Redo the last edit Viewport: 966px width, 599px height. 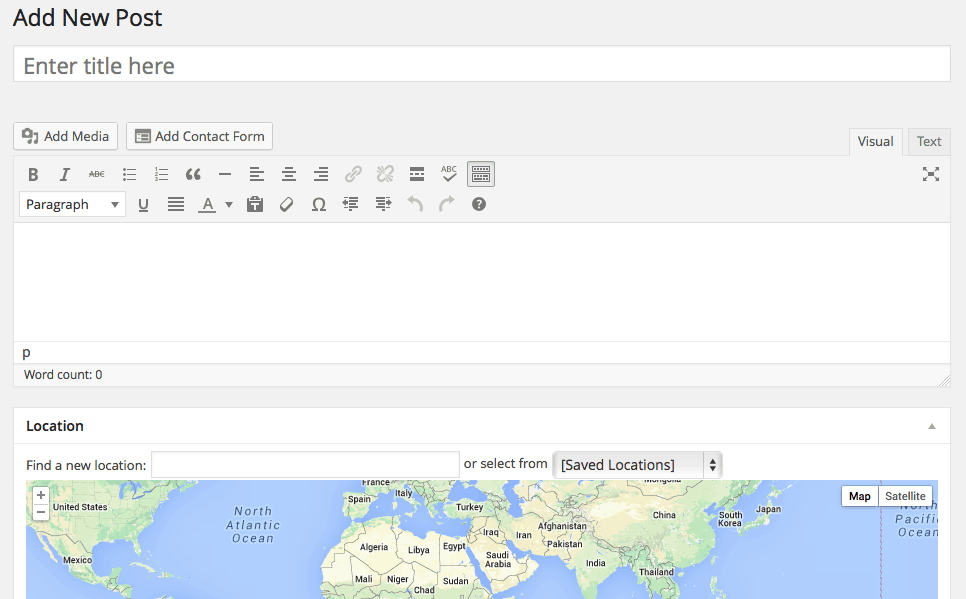[x=447, y=205]
